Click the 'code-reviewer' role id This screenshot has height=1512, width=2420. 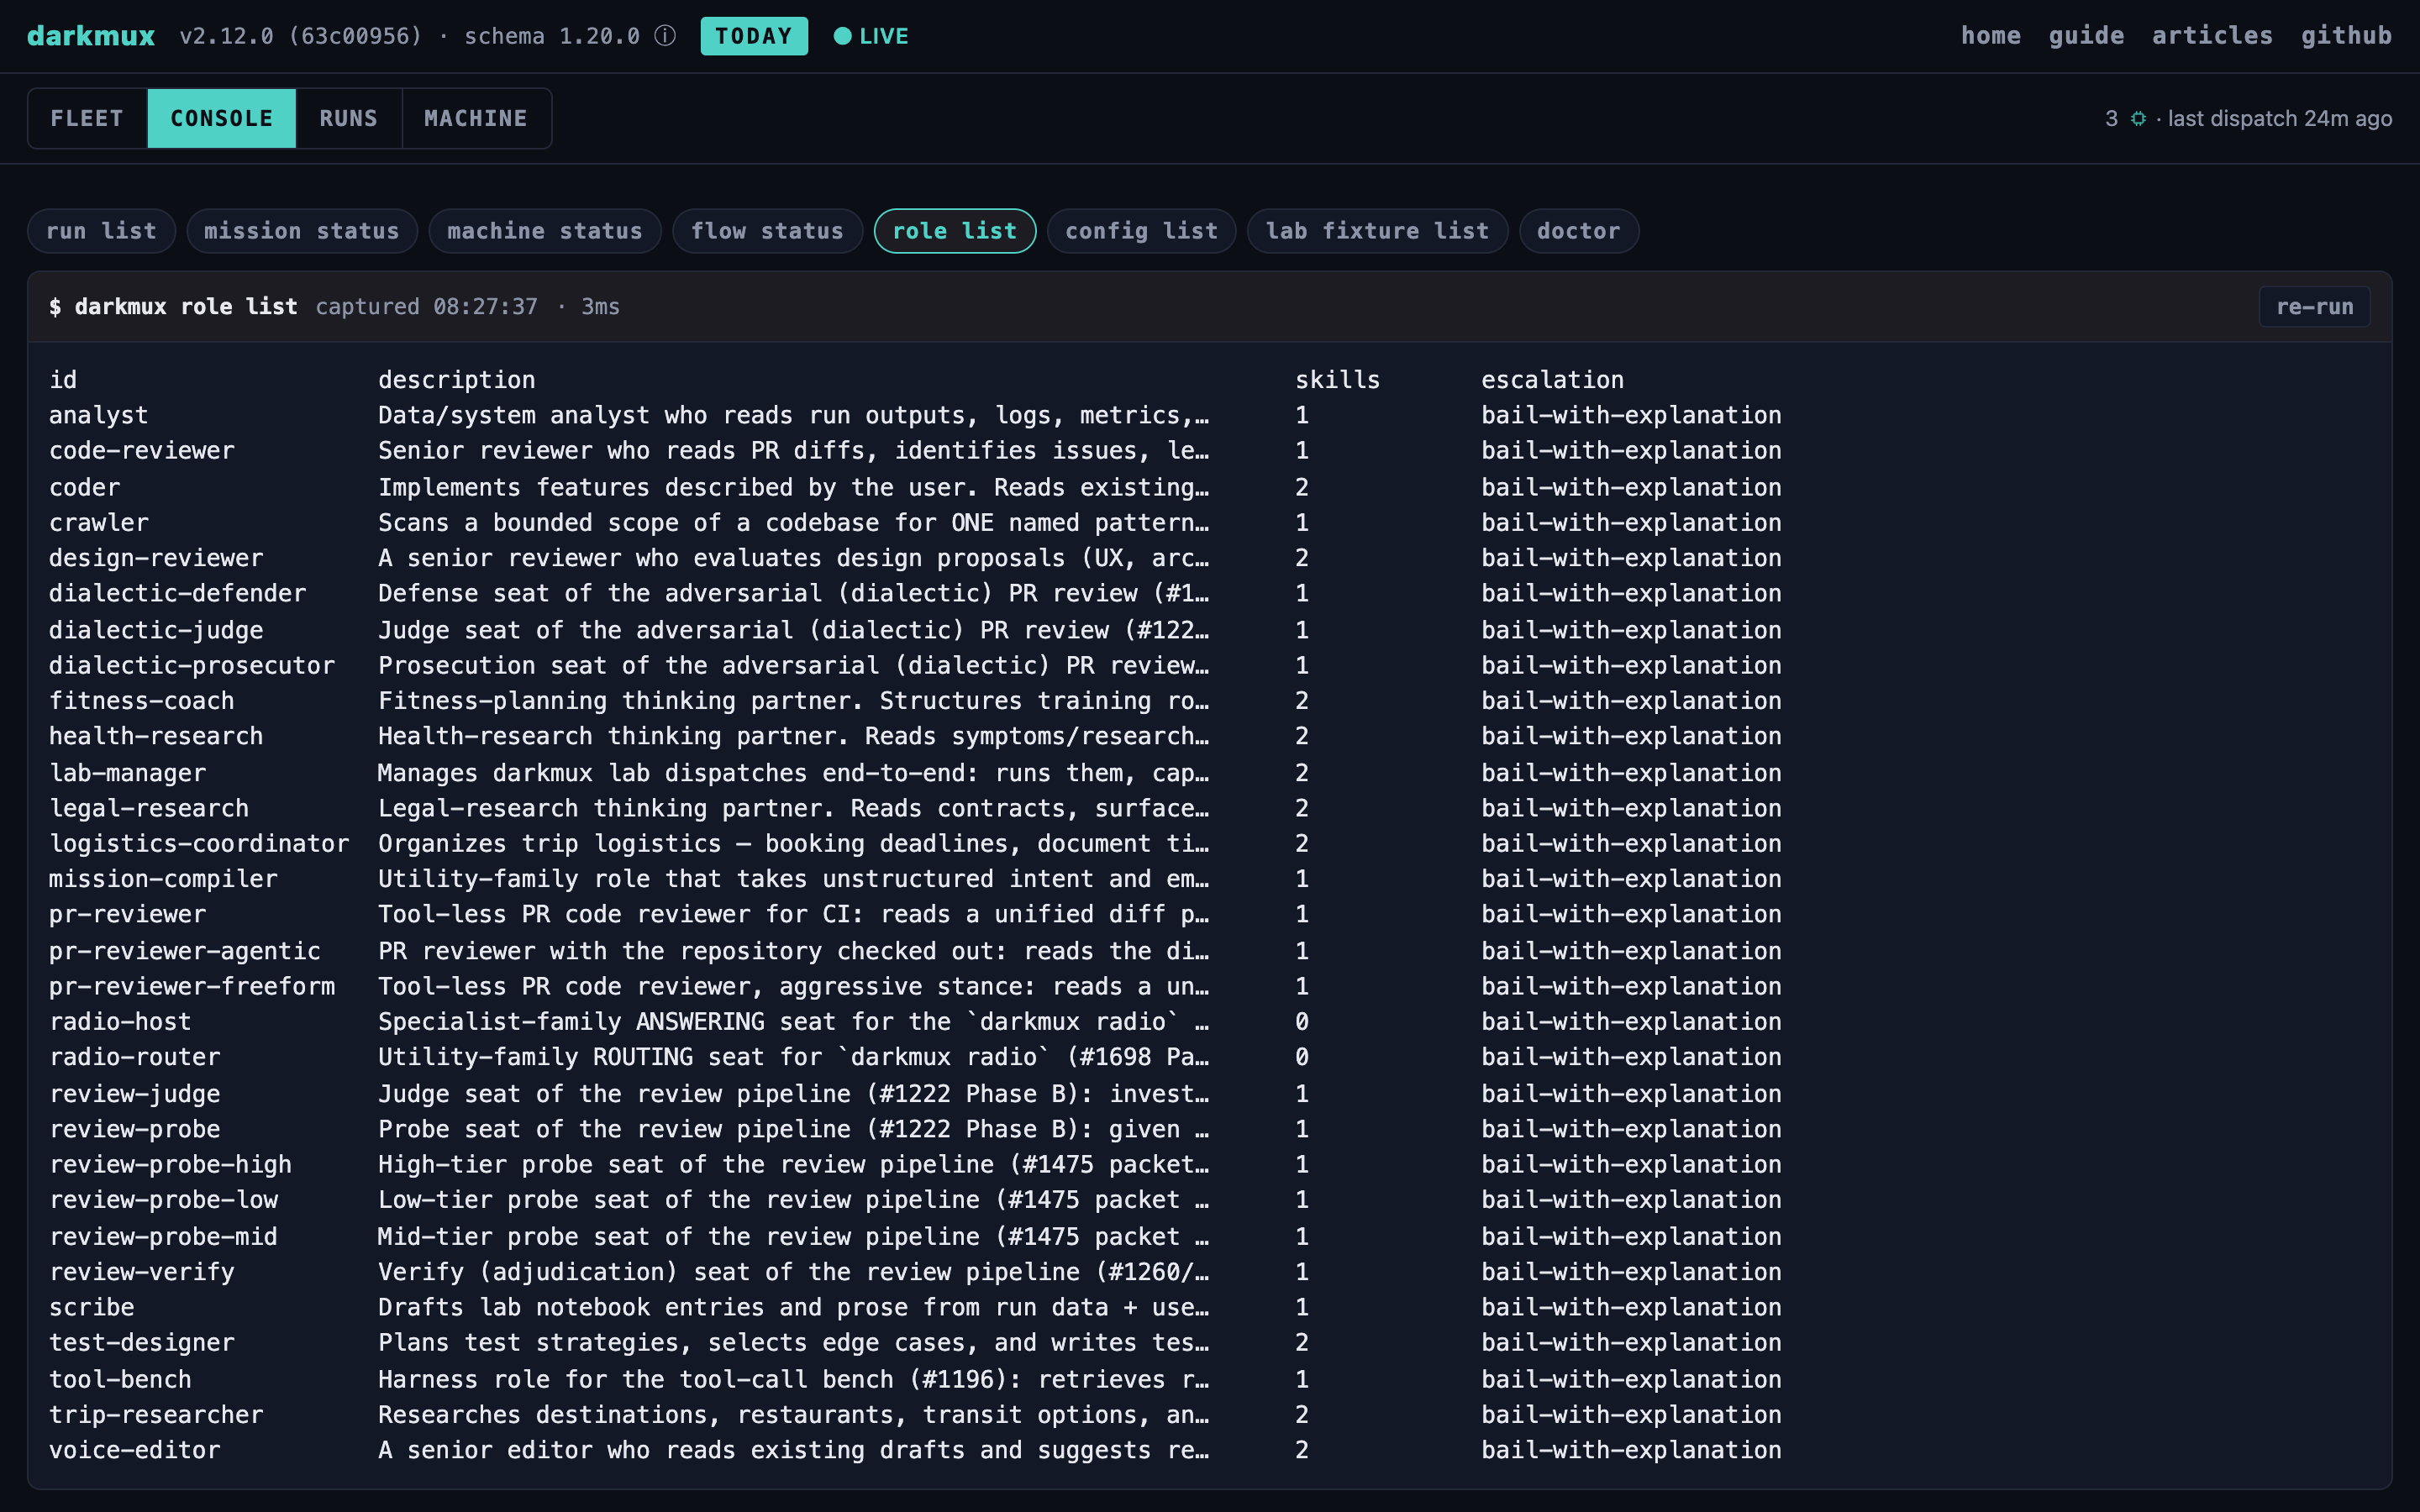click(x=142, y=451)
